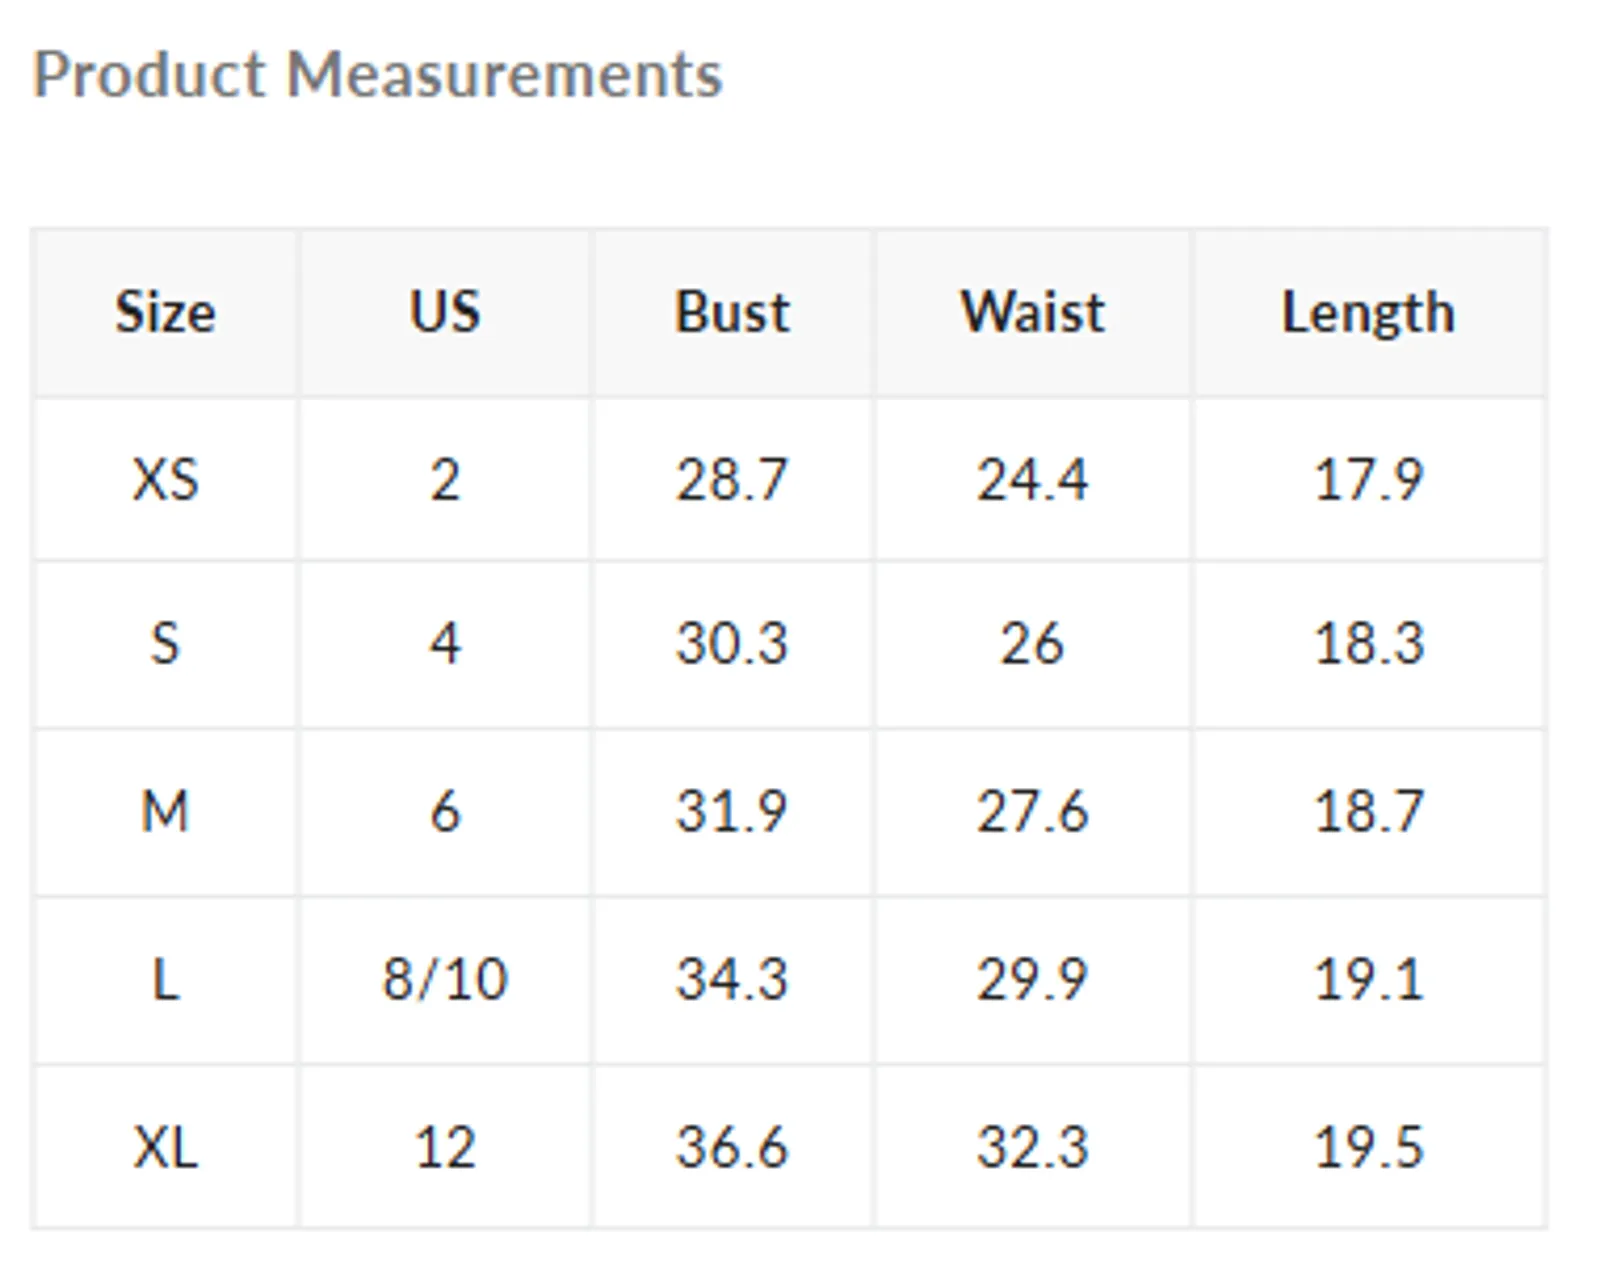Select the Size column header
Screen dimensions: 1600x1285
[165, 312]
